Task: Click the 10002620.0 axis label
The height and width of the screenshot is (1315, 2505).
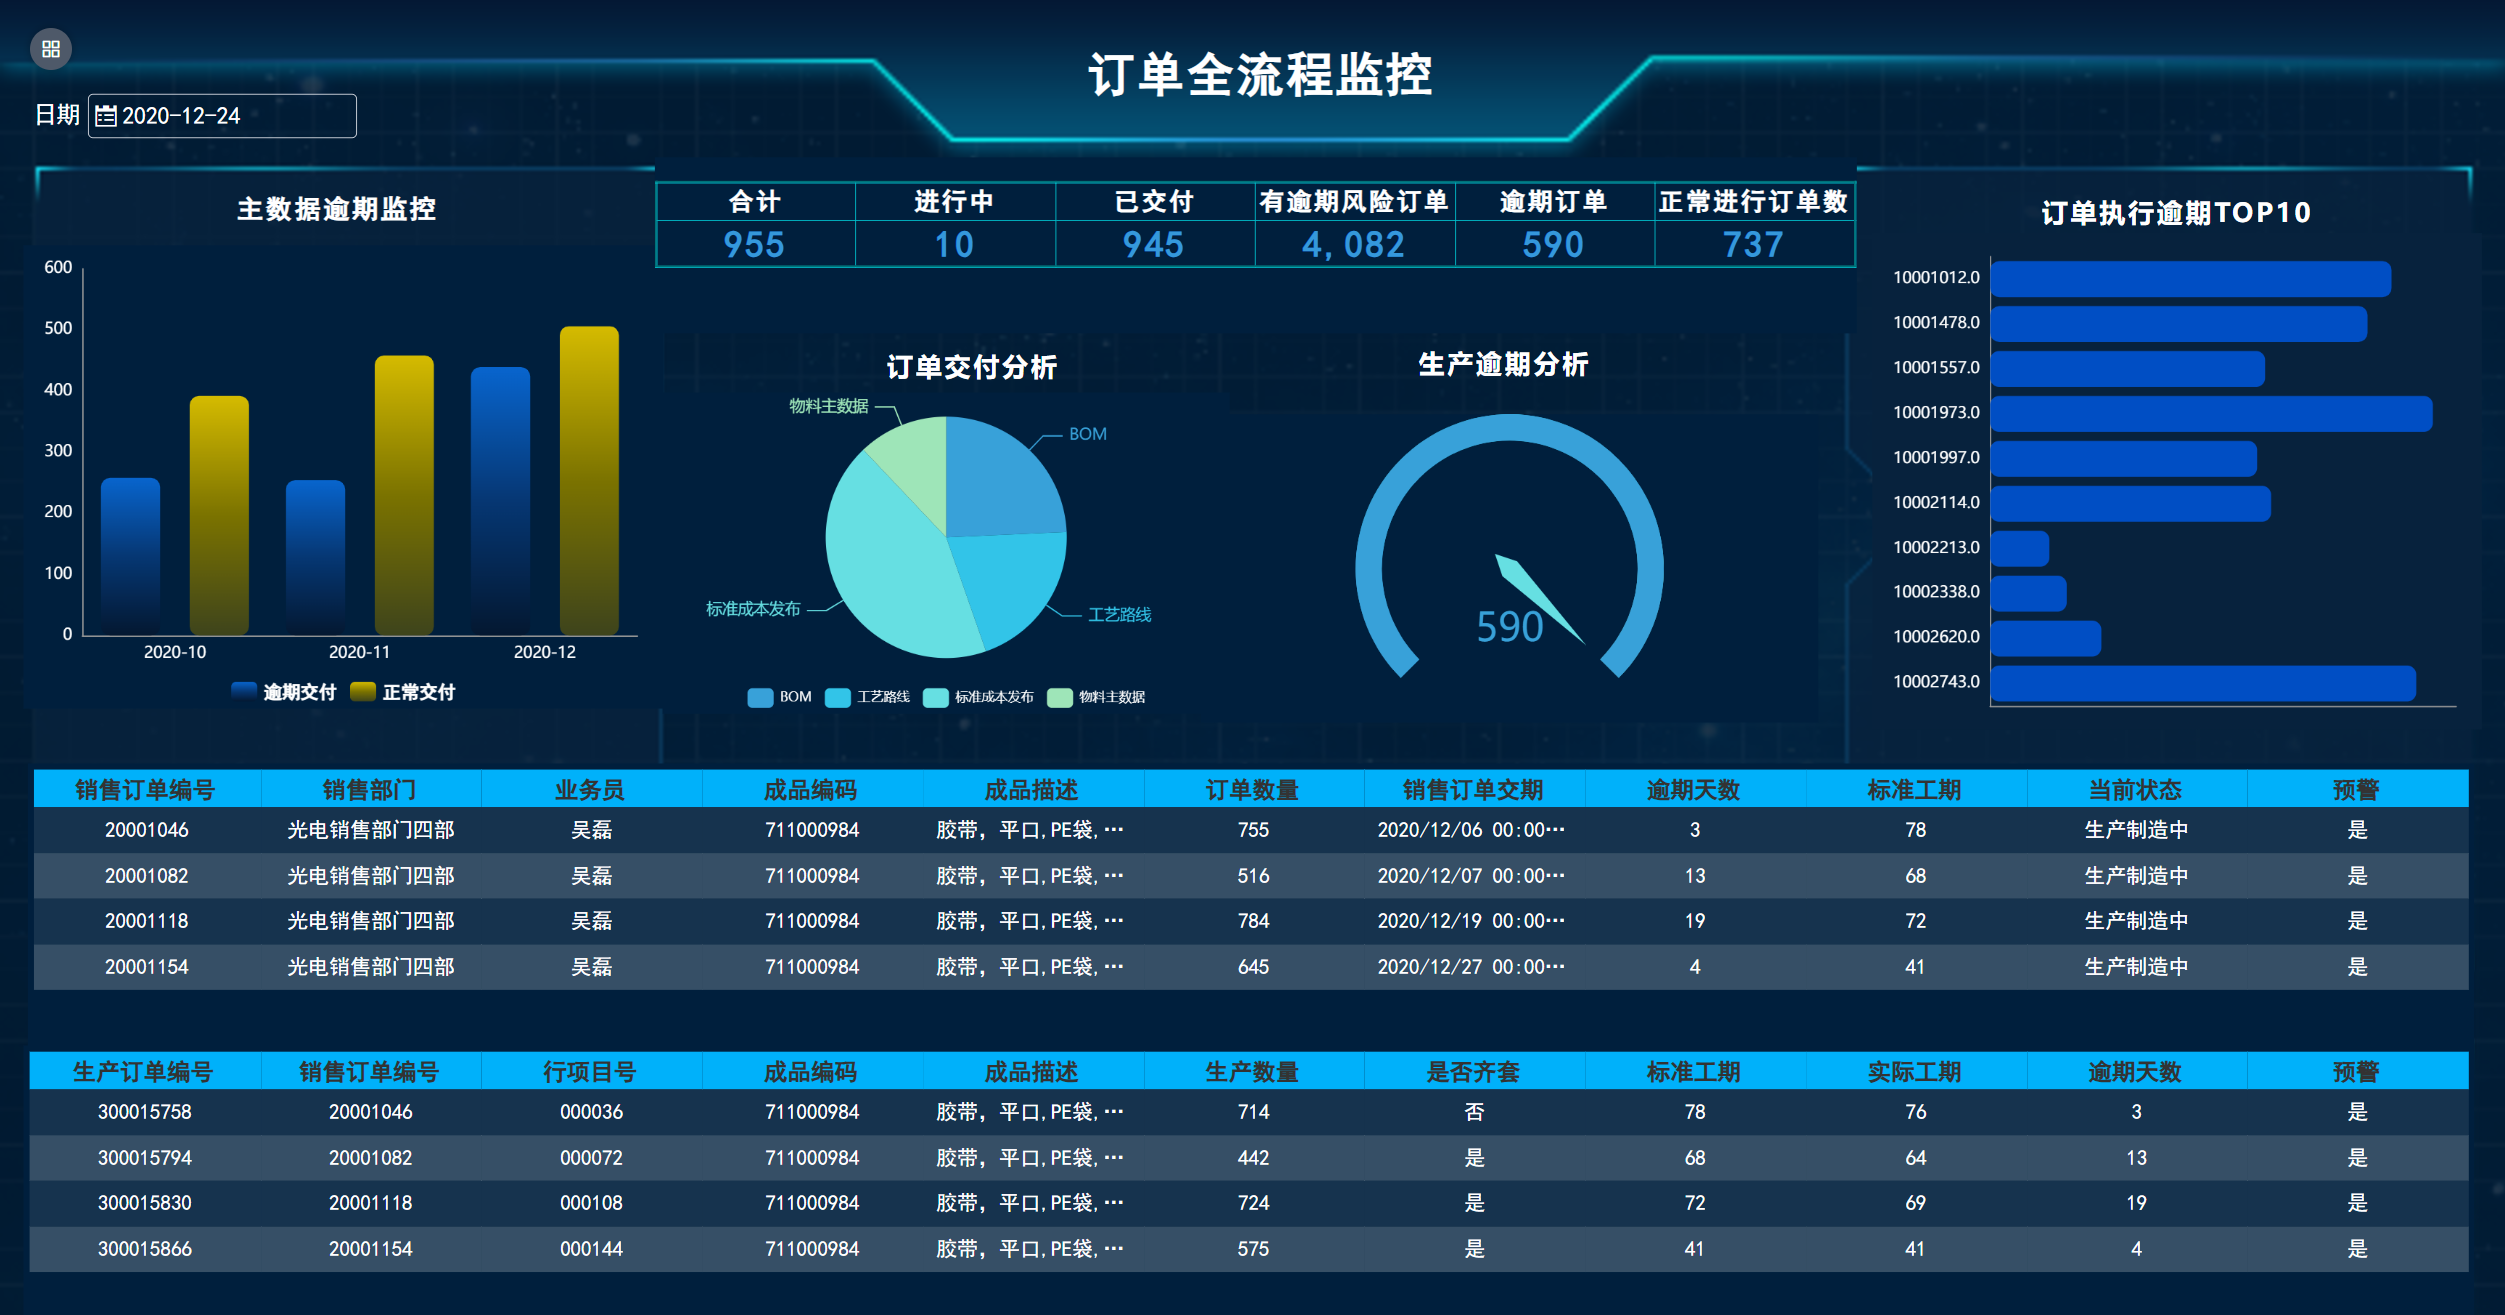Action: click(x=1936, y=637)
